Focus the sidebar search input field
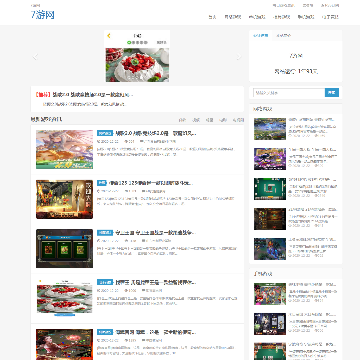 [289, 93]
